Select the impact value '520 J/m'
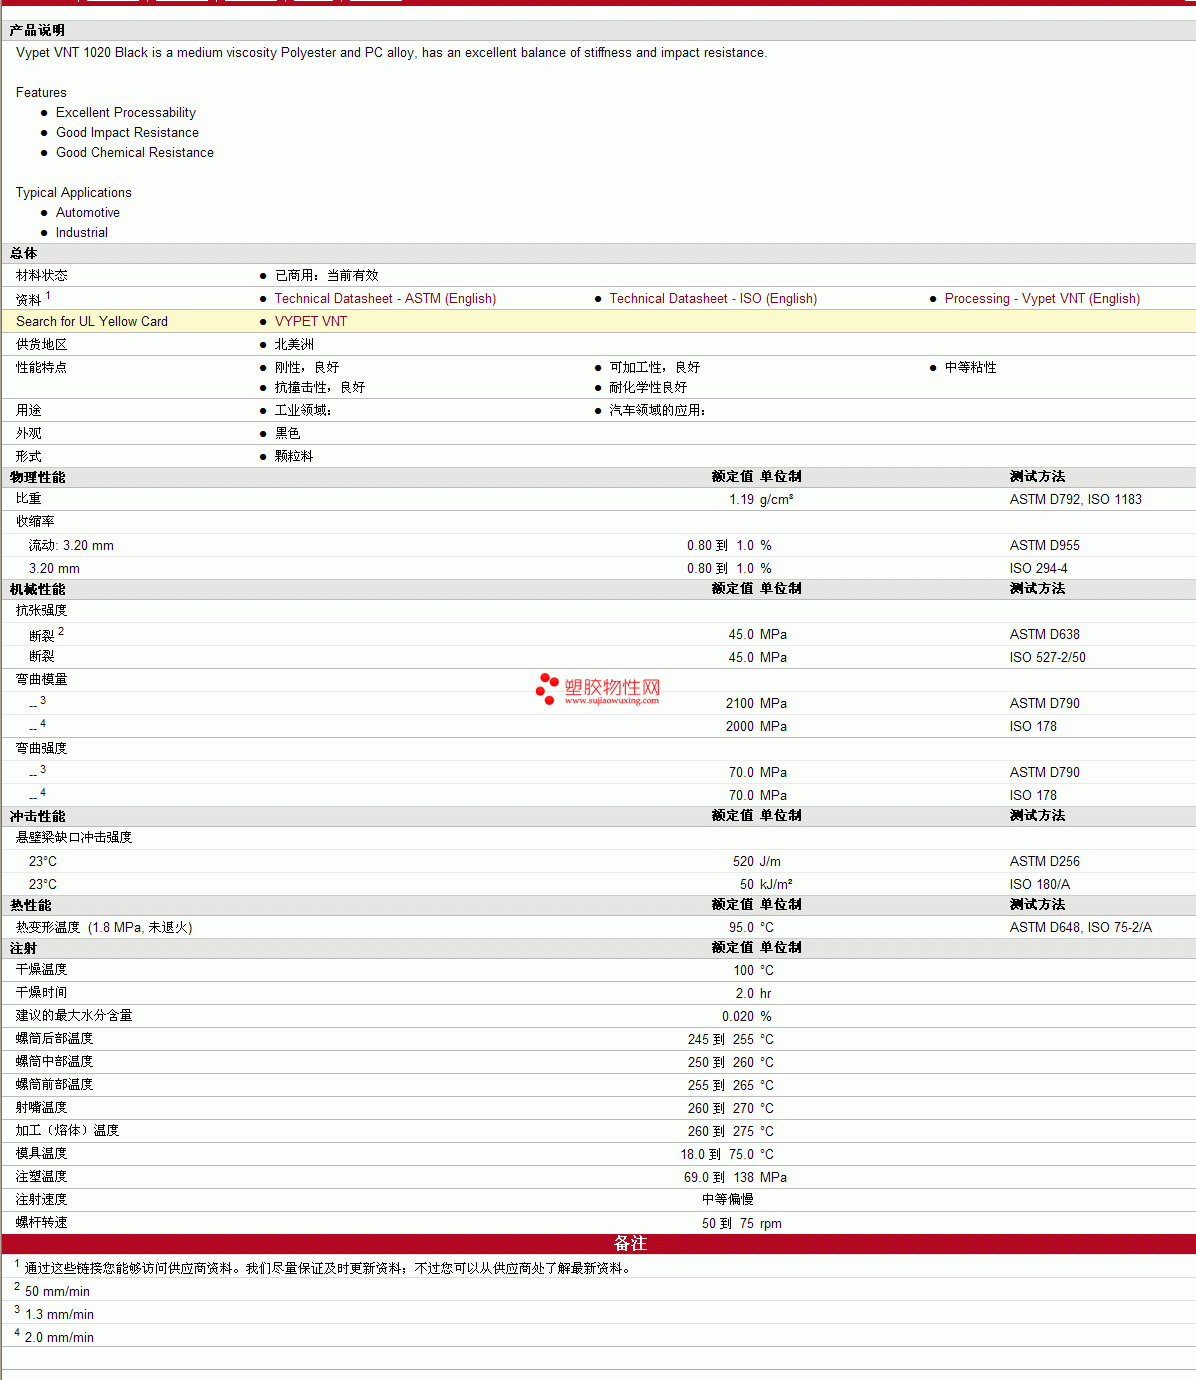Image resolution: width=1196 pixels, height=1380 pixels. [x=757, y=861]
